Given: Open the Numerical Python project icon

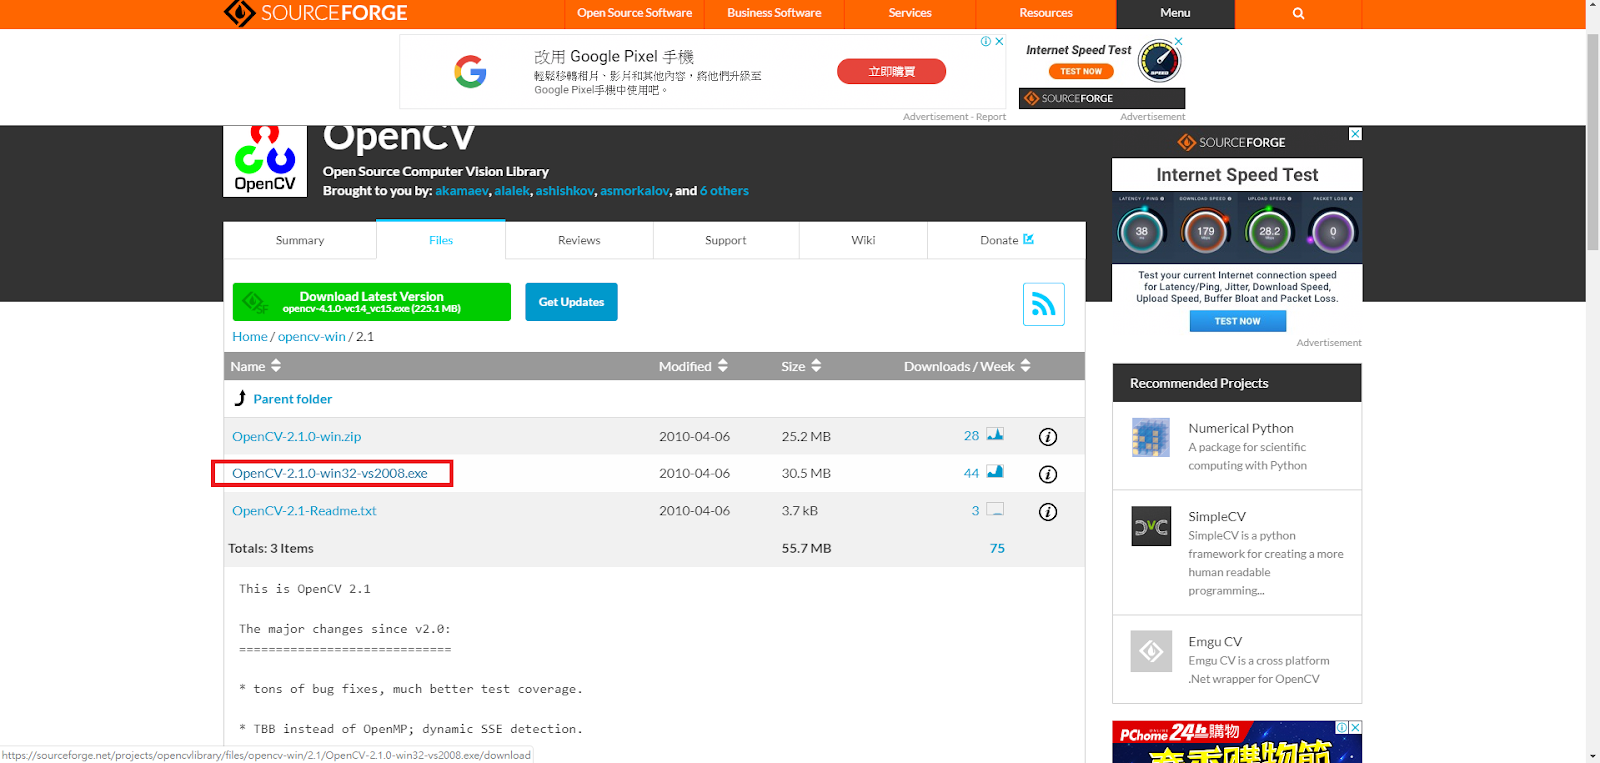Looking at the screenshot, I should pyautogui.click(x=1151, y=438).
